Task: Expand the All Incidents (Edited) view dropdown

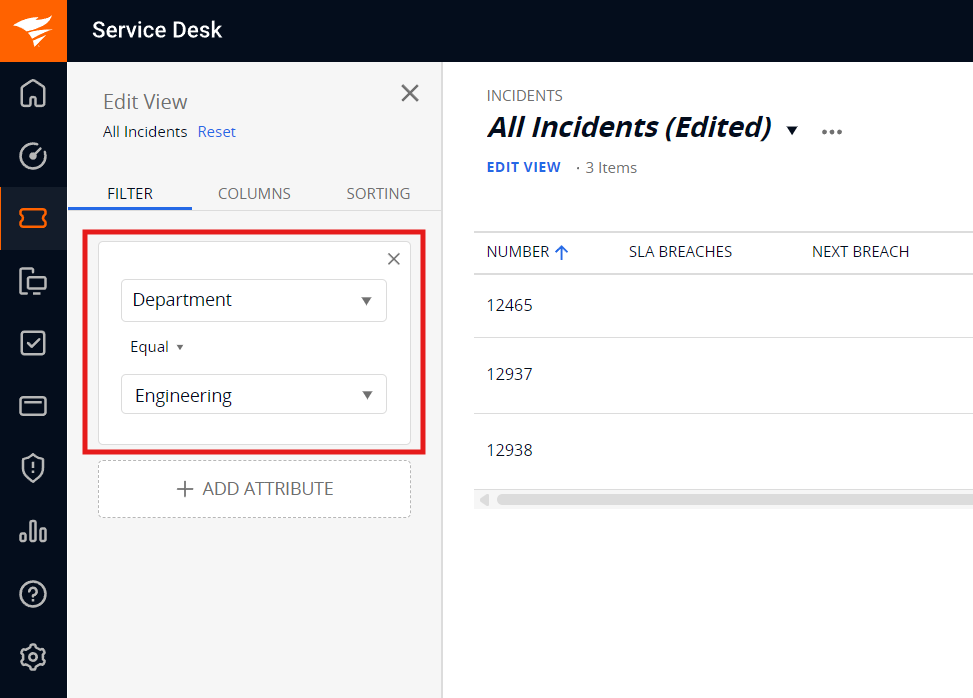Action: [791, 130]
